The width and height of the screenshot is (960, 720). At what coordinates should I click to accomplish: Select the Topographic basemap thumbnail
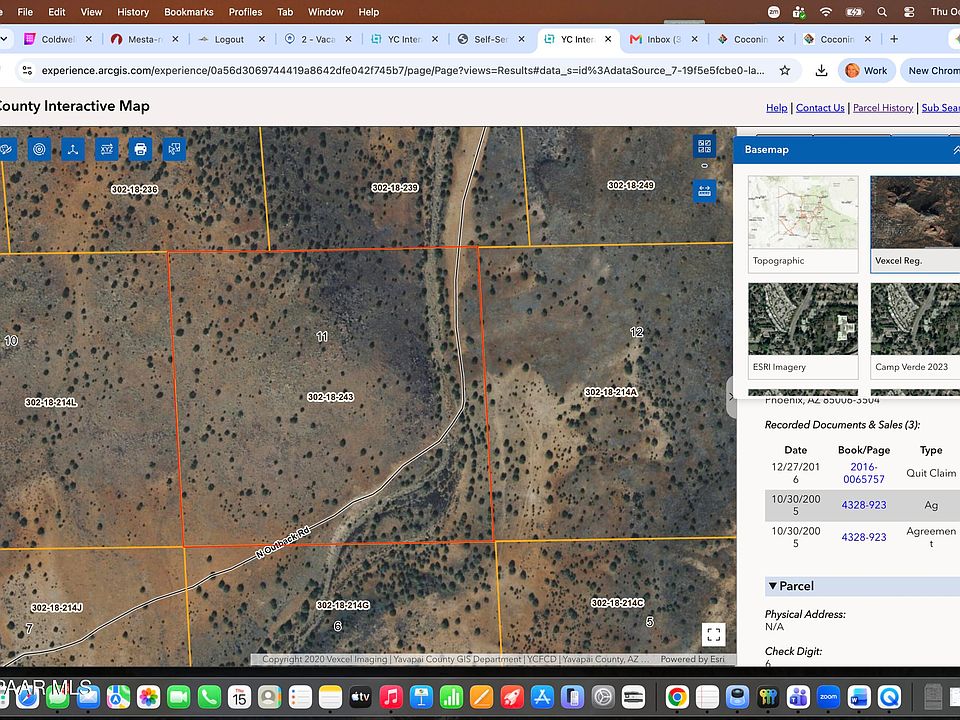click(x=803, y=224)
